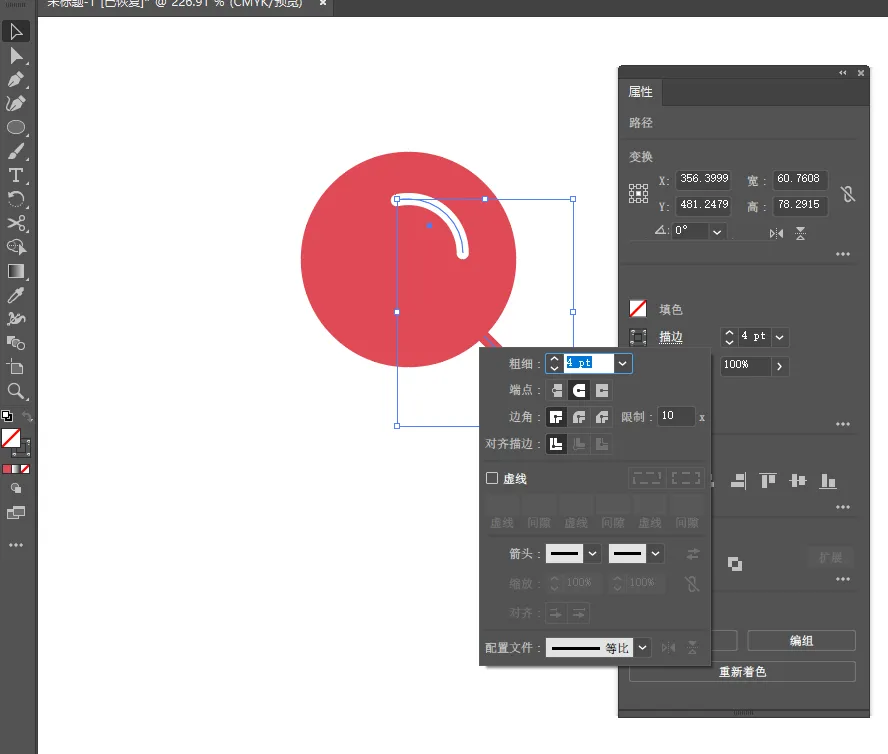Open the 粗细 stroke weight dropdown
Image resolution: width=888 pixels, height=754 pixels.
point(622,364)
